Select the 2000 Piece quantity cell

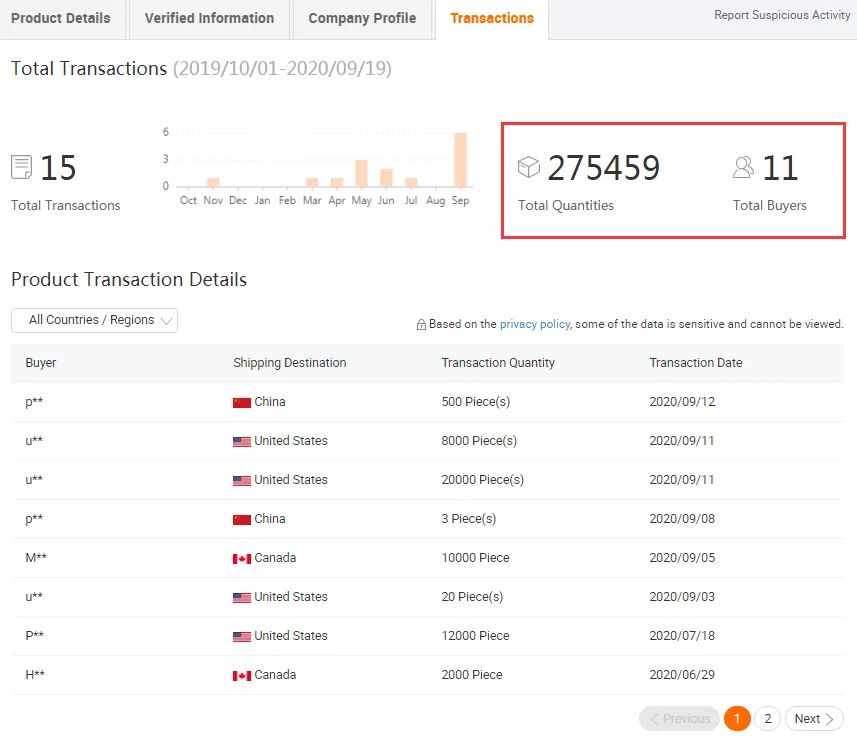472,675
